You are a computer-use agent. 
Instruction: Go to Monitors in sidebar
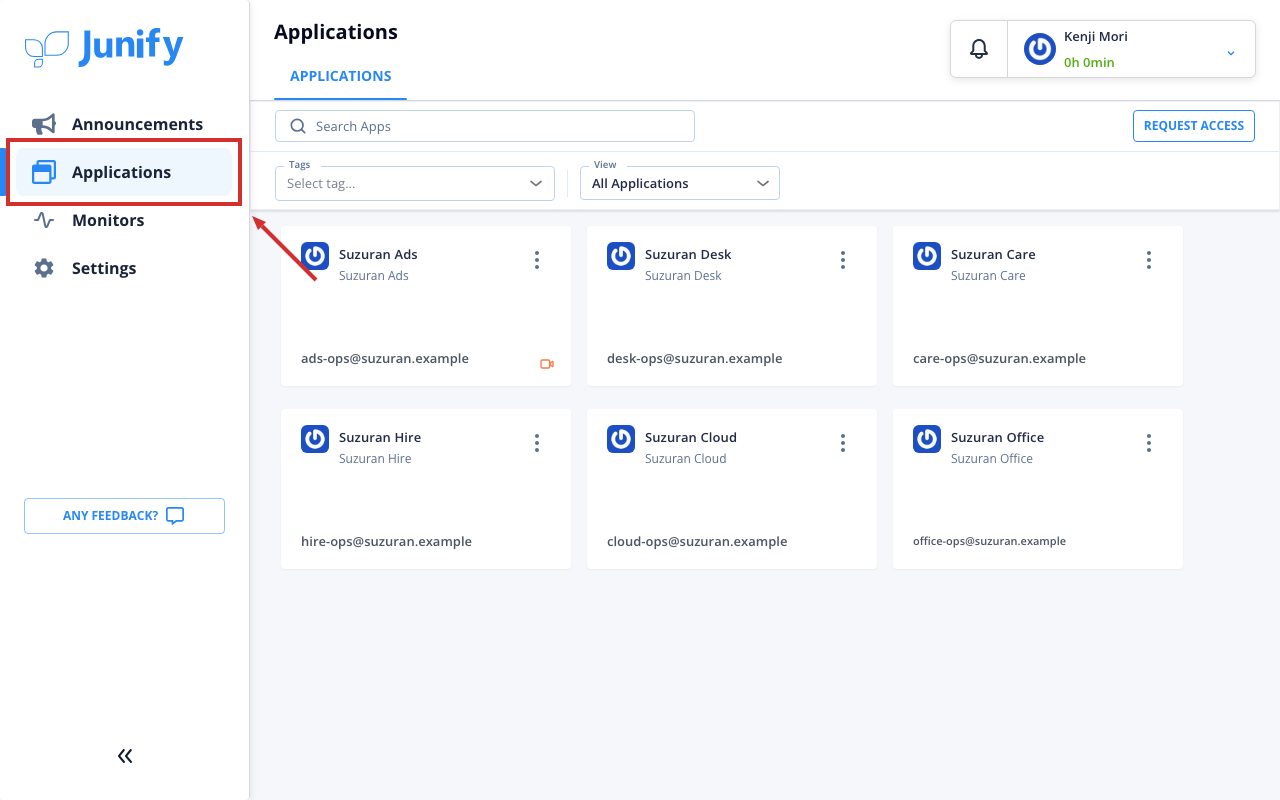tap(124, 220)
